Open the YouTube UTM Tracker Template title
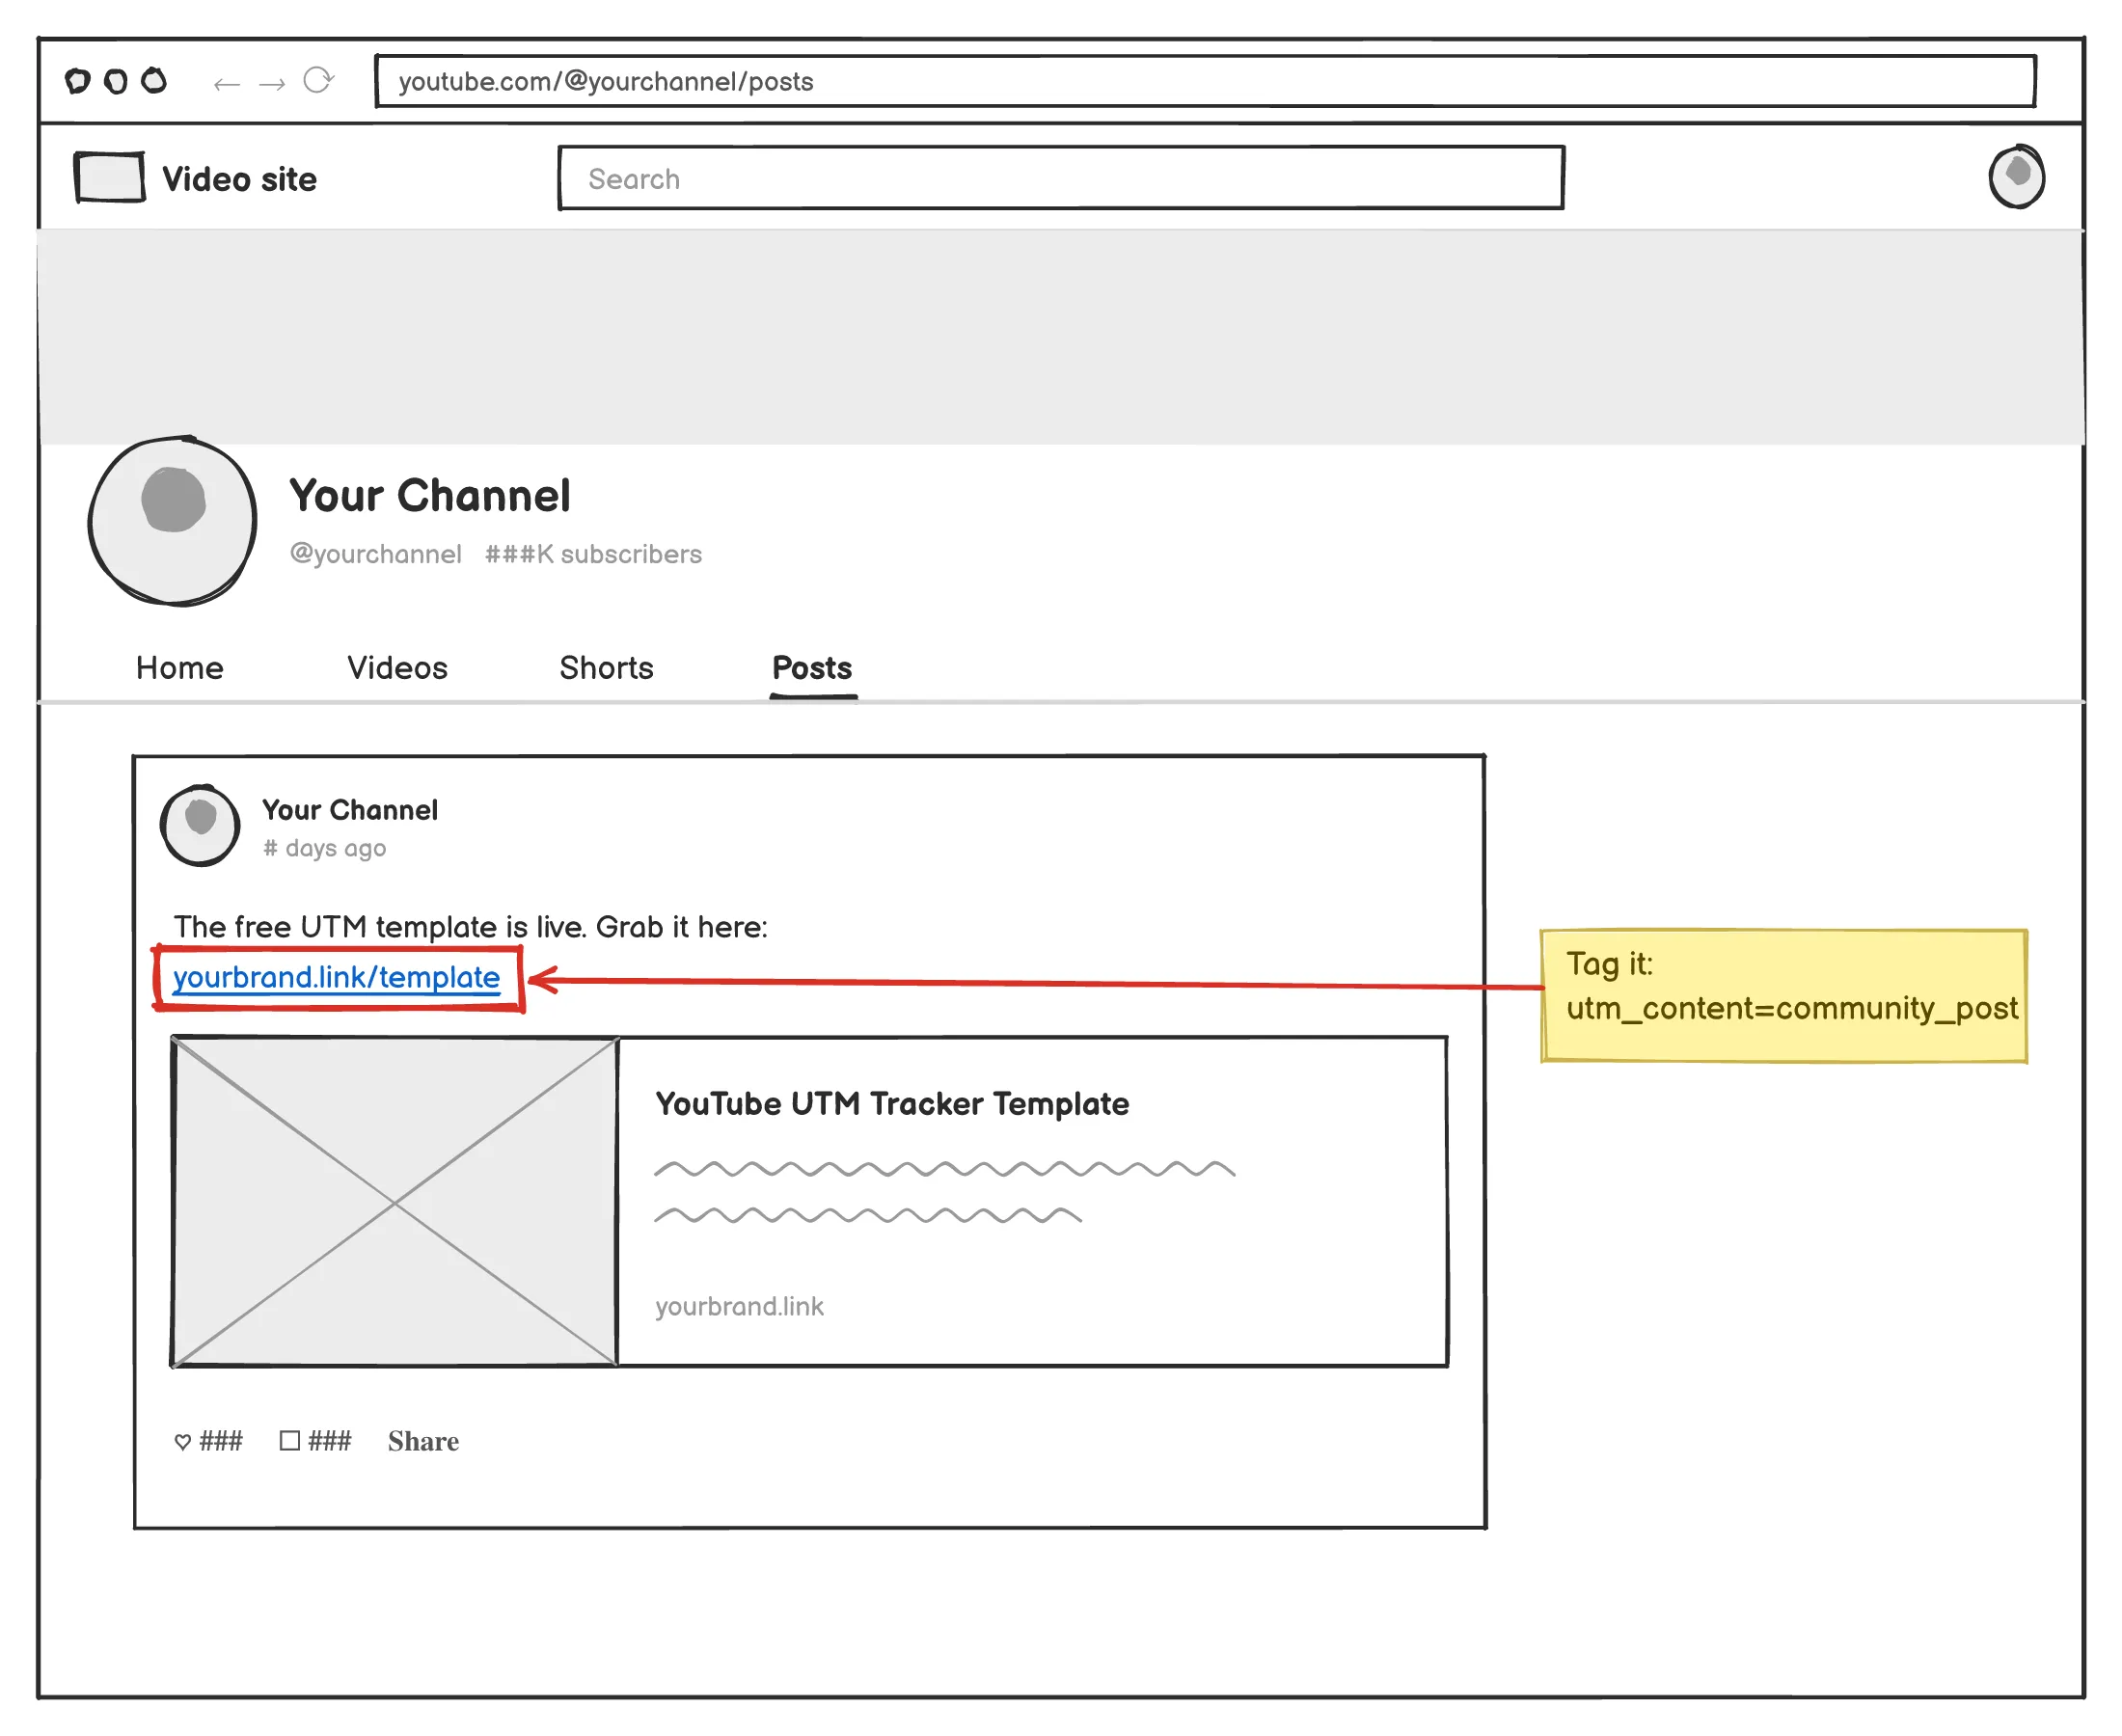 (892, 1103)
